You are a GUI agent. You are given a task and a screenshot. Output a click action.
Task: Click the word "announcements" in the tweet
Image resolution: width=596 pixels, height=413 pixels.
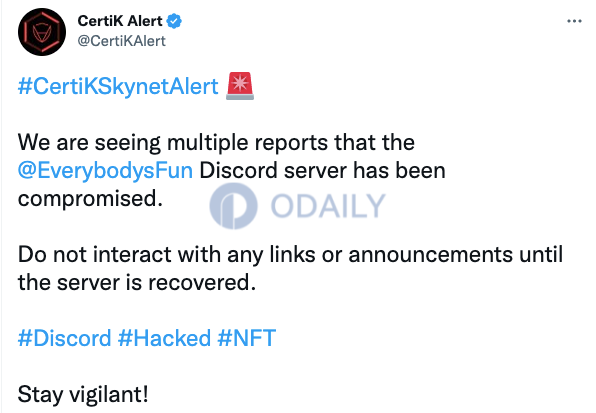pyautogui.click(x=430, y=254)
